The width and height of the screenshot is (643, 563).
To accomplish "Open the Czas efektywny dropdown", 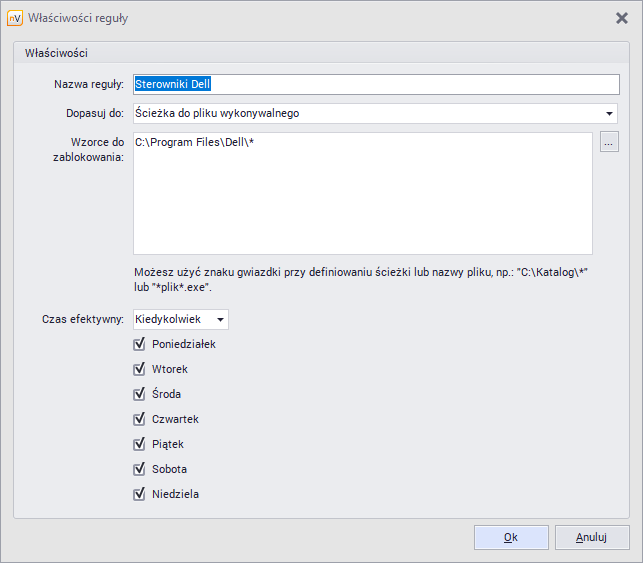I will click(181, 319).
